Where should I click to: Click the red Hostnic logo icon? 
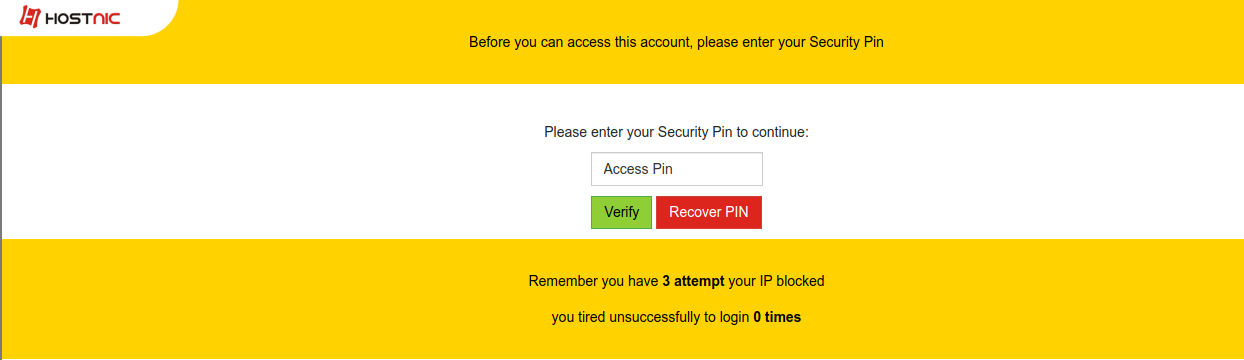[x=30, y=17]
